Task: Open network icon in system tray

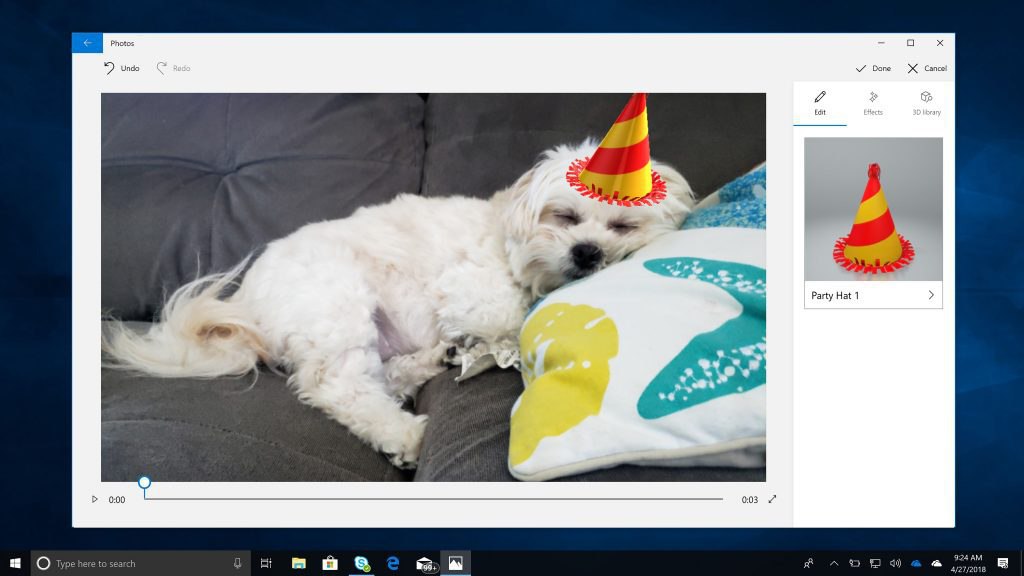Action: (x=875, y=563)
